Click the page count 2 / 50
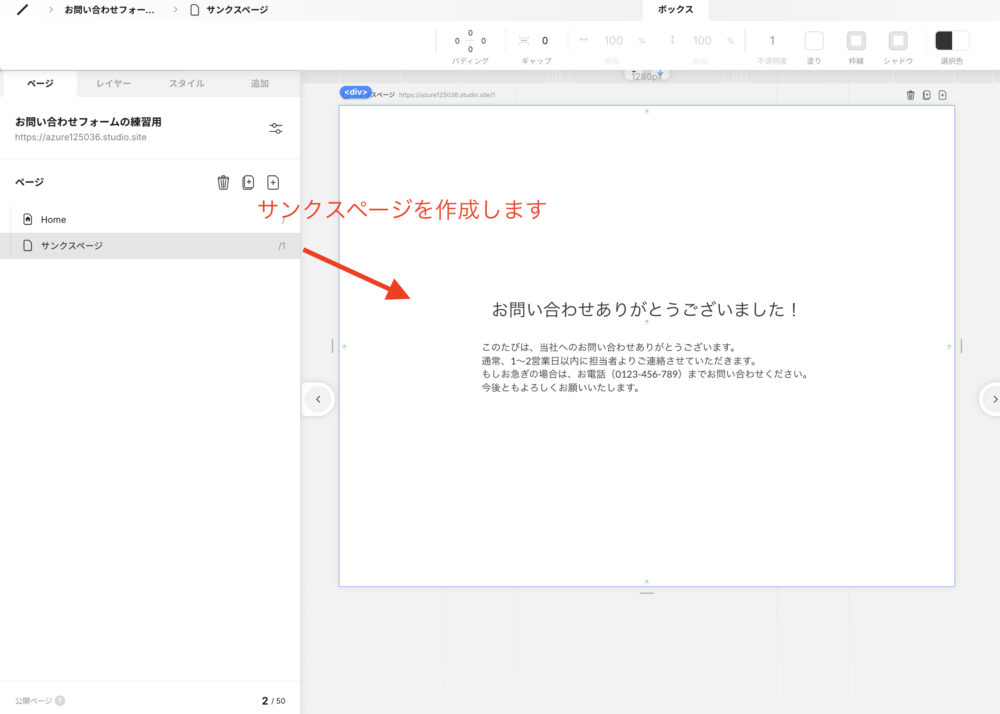The width and height of the screenshot is (1000, 714). pyautogui.click(x=274, y=701)
